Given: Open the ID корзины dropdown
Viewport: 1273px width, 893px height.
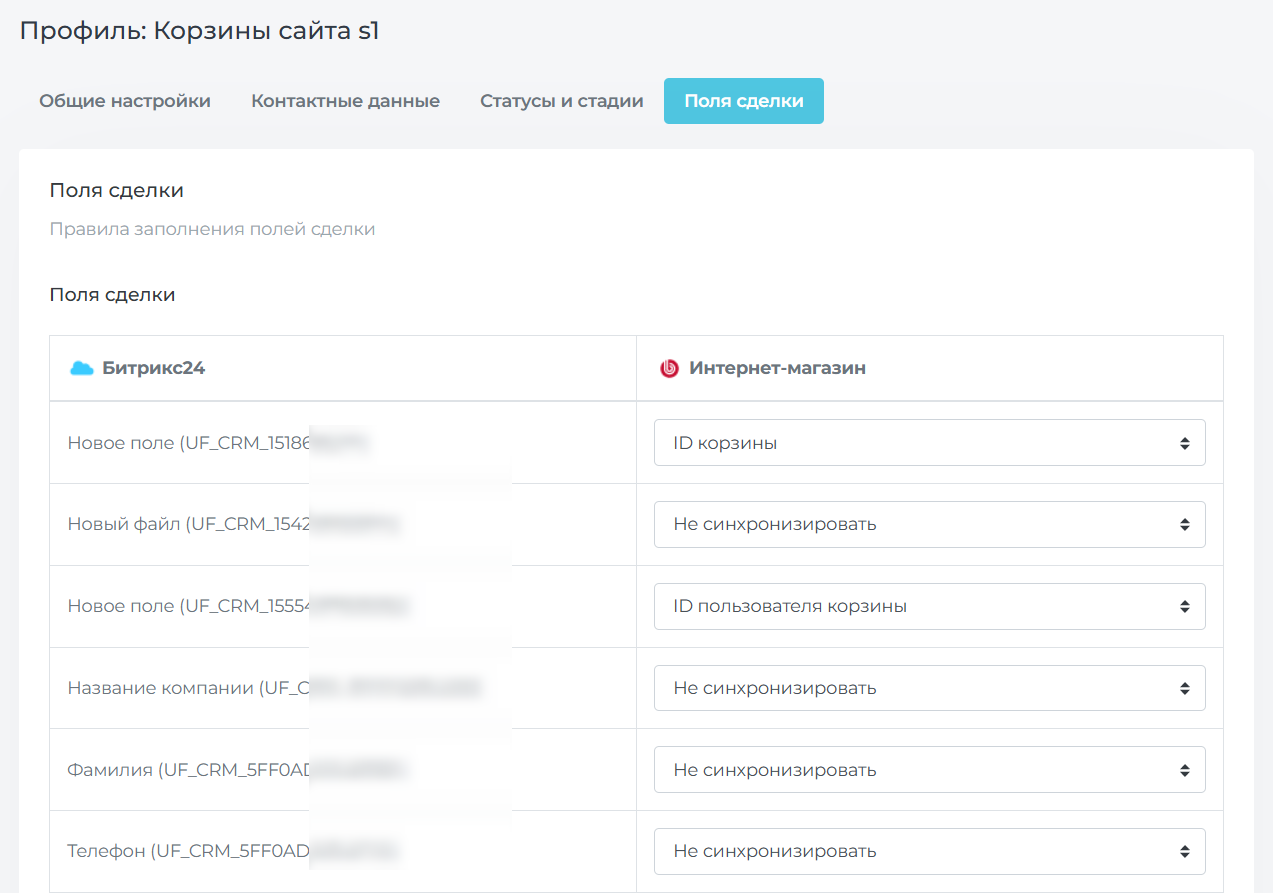Looking at the screenshot, I should click(929, 443).
